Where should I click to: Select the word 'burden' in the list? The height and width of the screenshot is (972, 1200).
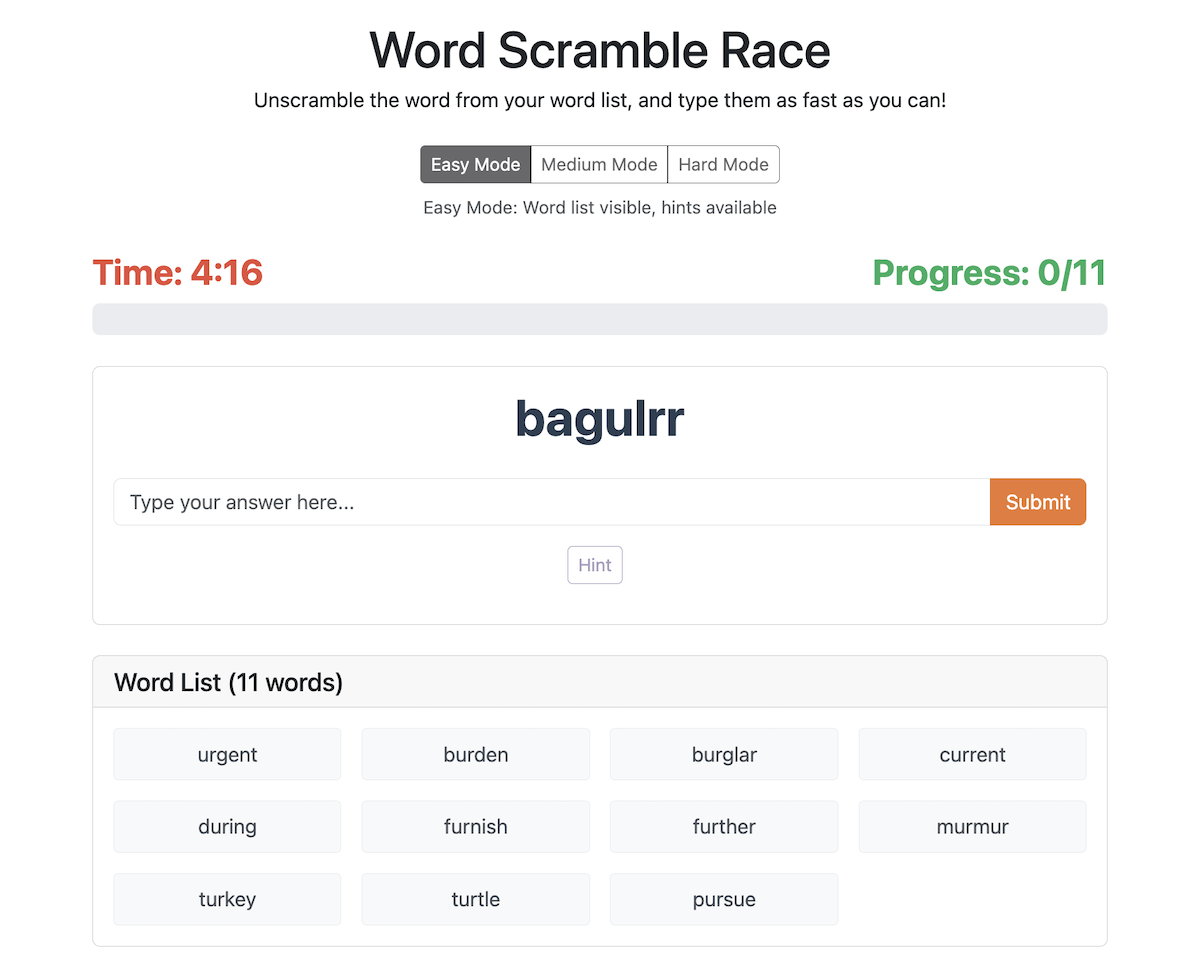tap(475, 754)
